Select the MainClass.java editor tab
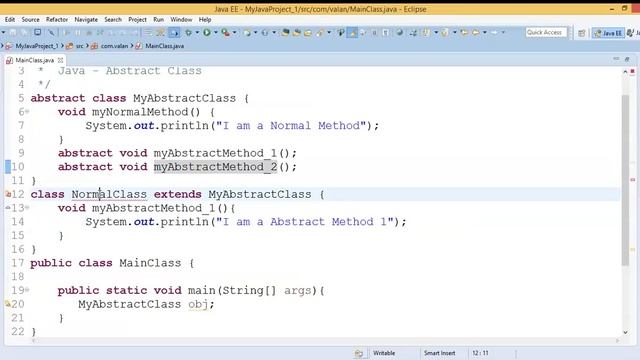640x360 pixels. [34, 60]
